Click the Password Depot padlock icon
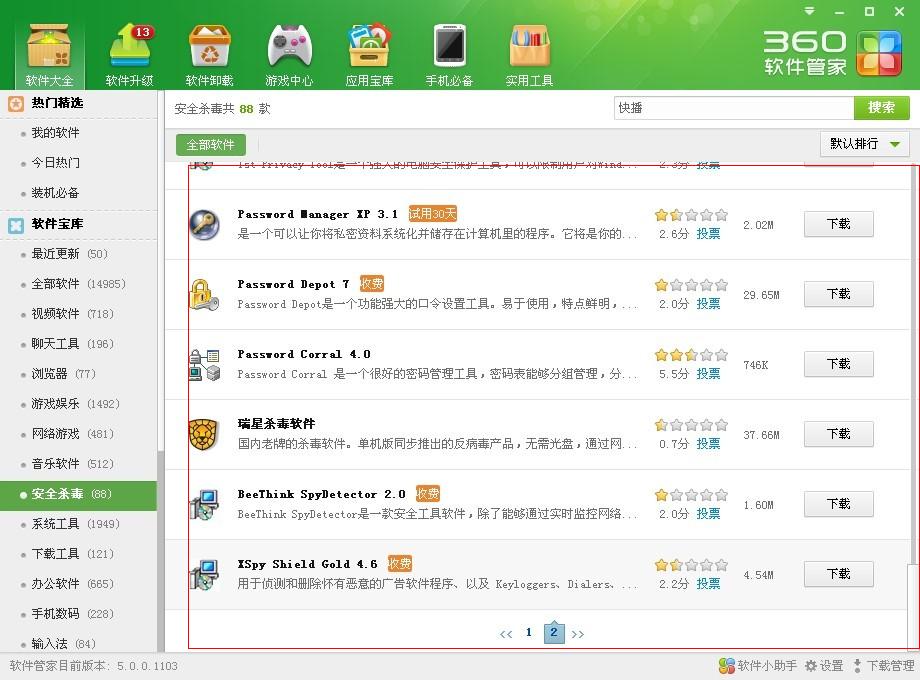The height and width of the screenshot is (680, 920). pyautogui.click(x=204, y=294)
